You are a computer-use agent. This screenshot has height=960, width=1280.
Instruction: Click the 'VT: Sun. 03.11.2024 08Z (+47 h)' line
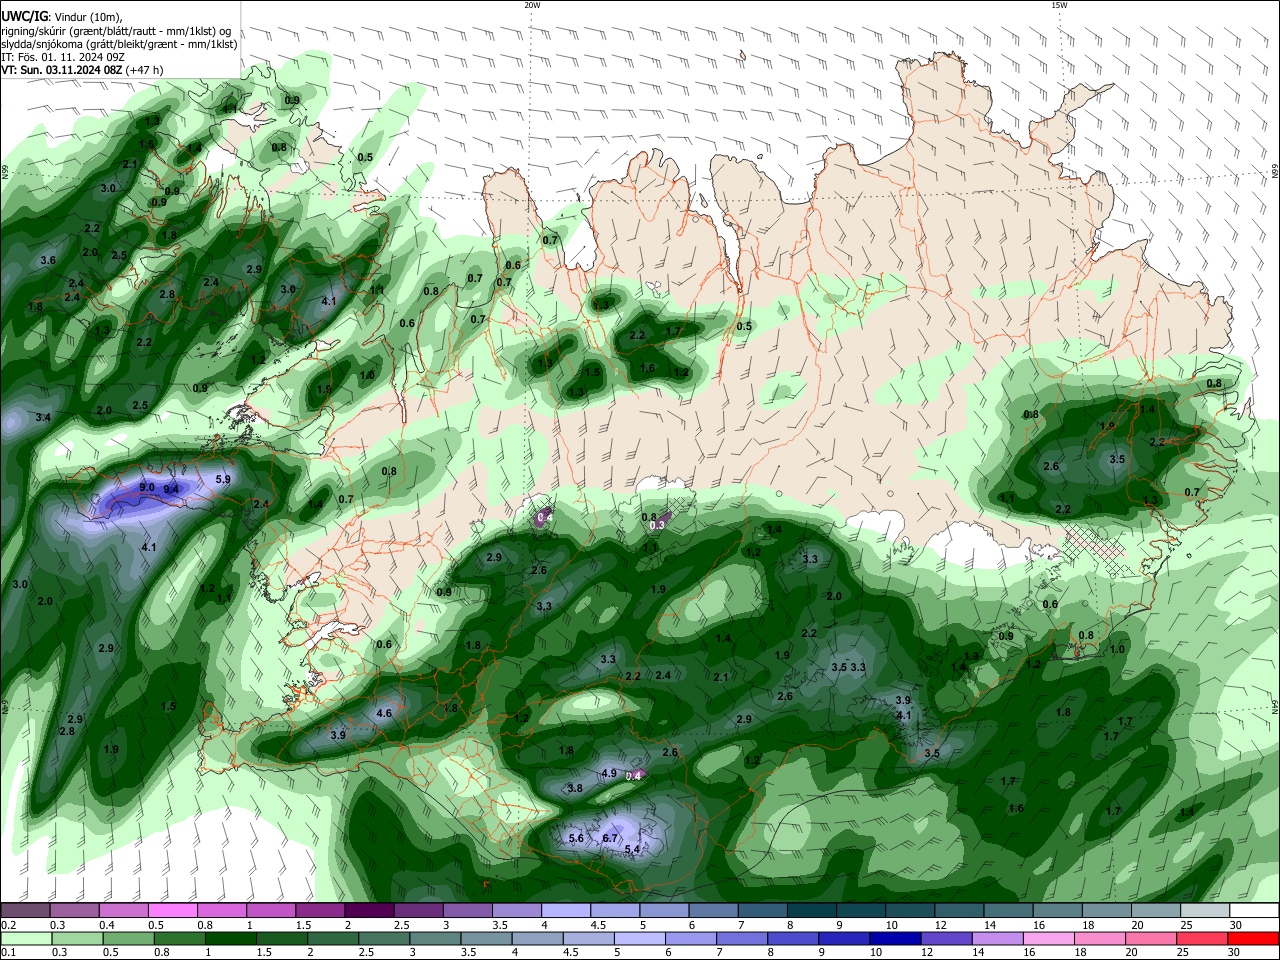pyautogui.click(x=82, y=70)
